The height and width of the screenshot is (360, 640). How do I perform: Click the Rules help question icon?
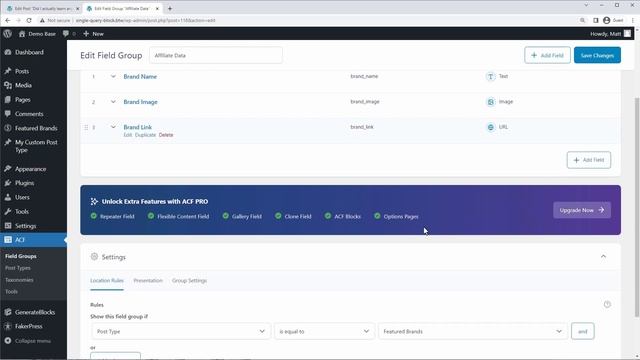pyautogui.click(x=607, y=304)
